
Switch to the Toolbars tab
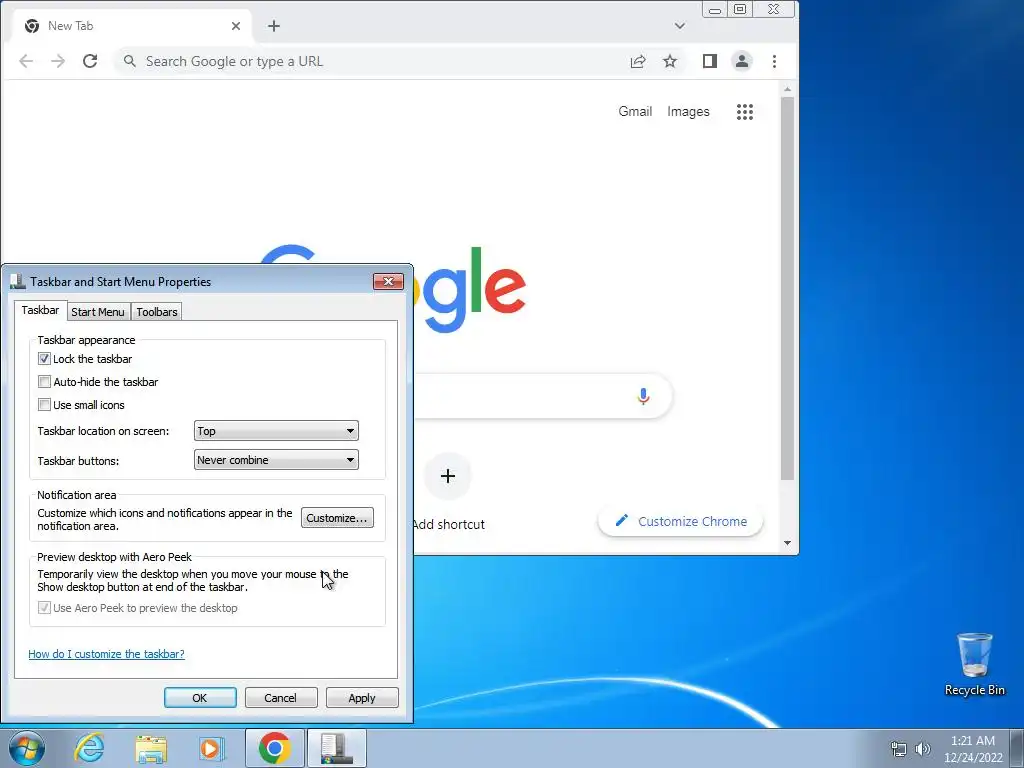click(157, 312)
